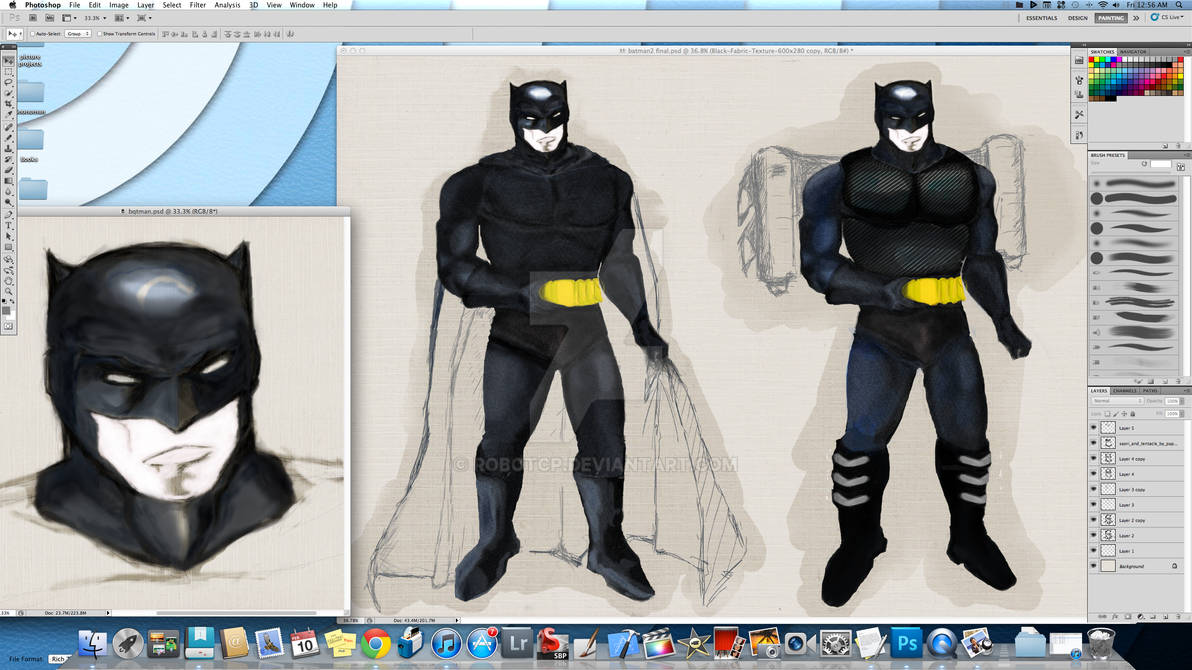Select the Eraser tool

pos(8,170)
